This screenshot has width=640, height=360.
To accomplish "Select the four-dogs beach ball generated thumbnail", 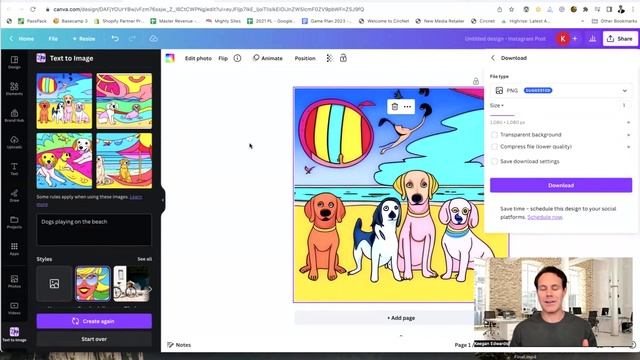I will point(64,101).
